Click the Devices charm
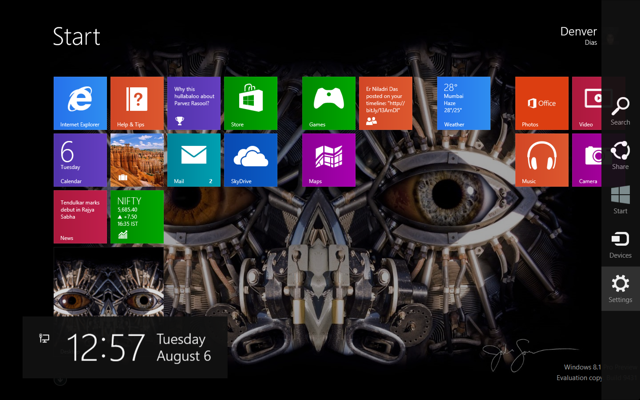640x400 pixels. 620,243
